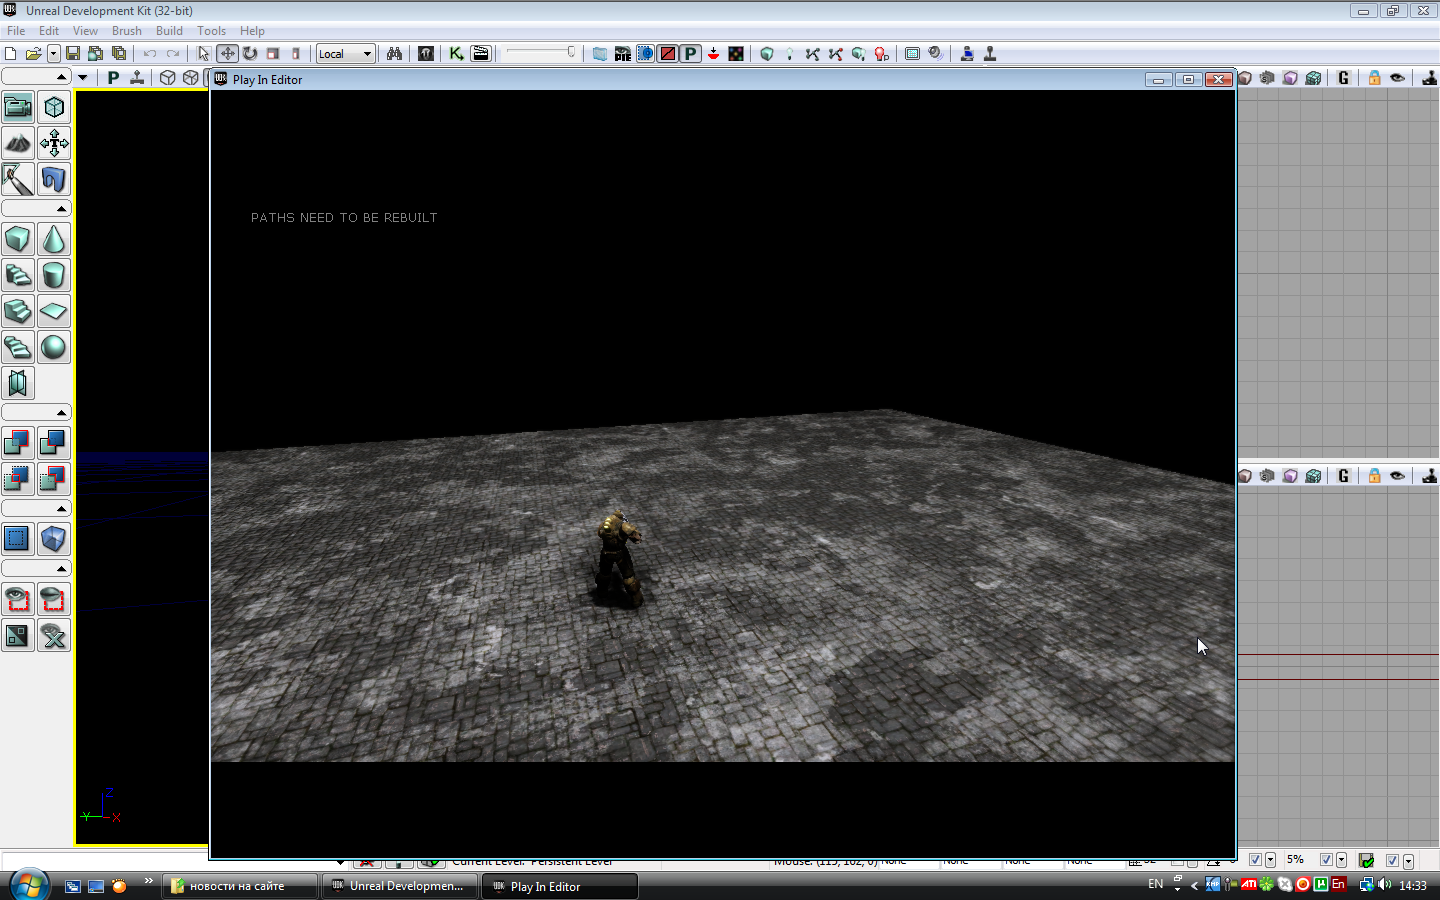Open viewport options dropdown arrow

click(x=83, y=78)
